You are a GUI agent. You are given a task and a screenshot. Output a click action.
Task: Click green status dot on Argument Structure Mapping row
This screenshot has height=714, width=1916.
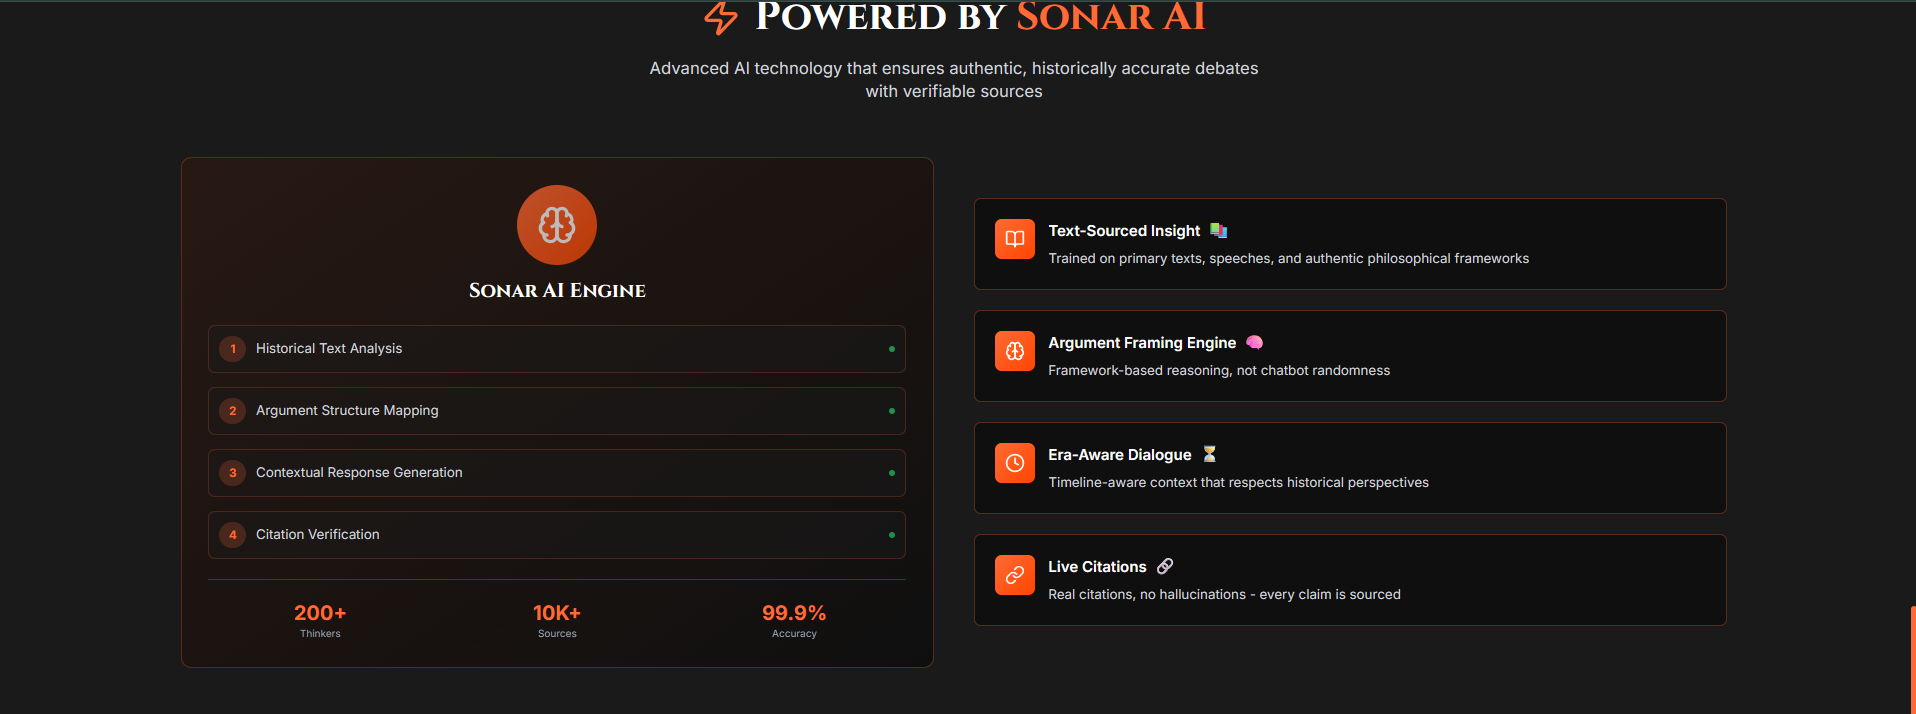(x=892, y=411)
